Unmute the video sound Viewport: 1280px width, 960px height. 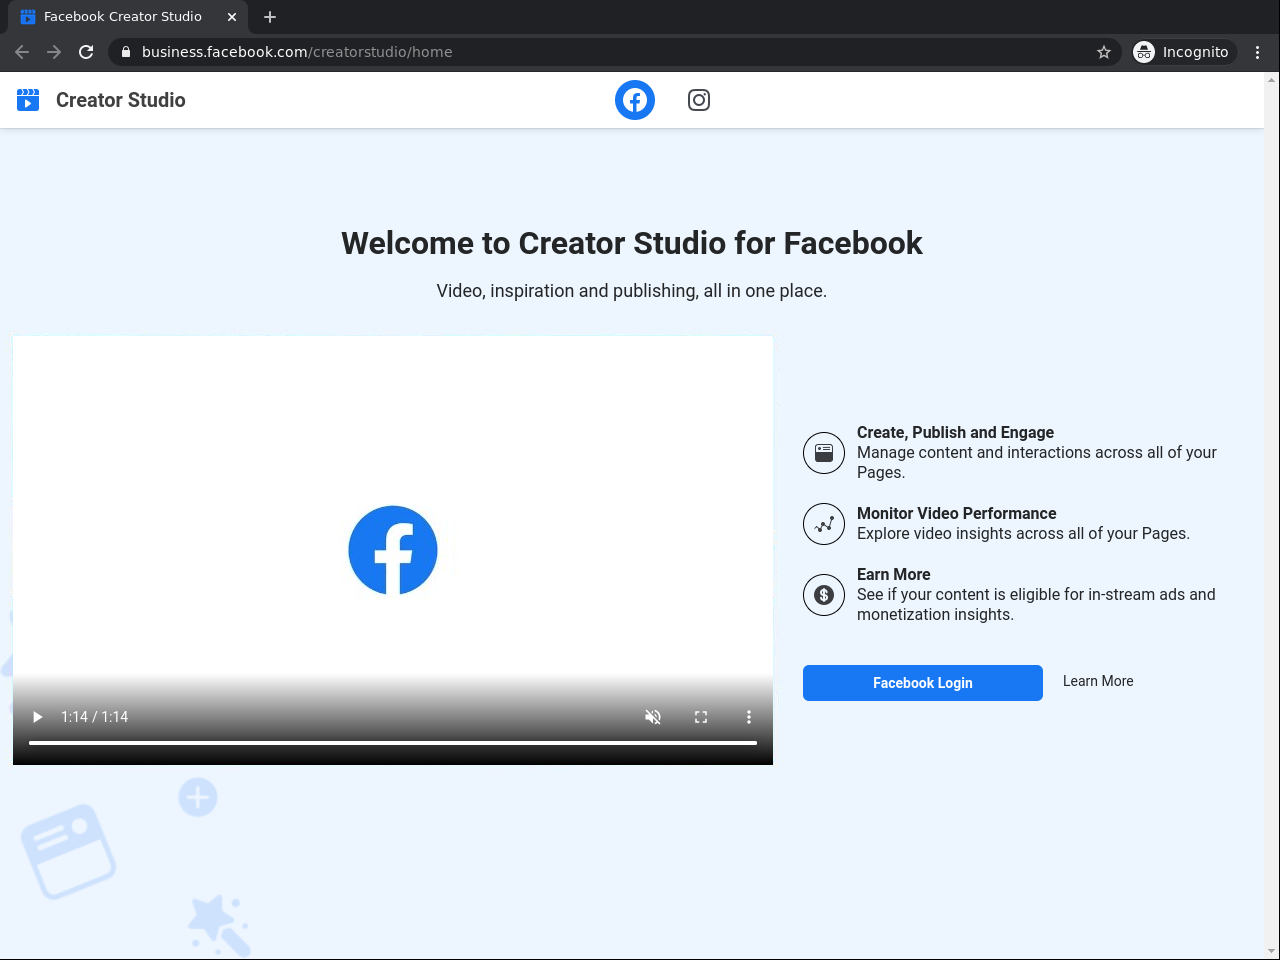pyautogui.click(x=653, y=717)
